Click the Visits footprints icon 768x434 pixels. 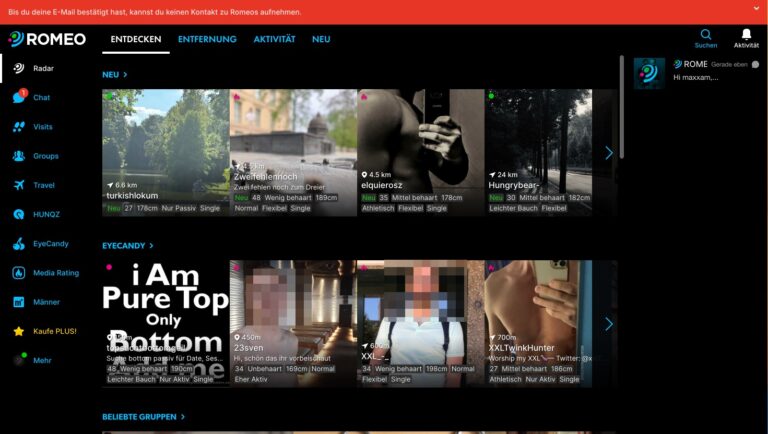(19, 127)
